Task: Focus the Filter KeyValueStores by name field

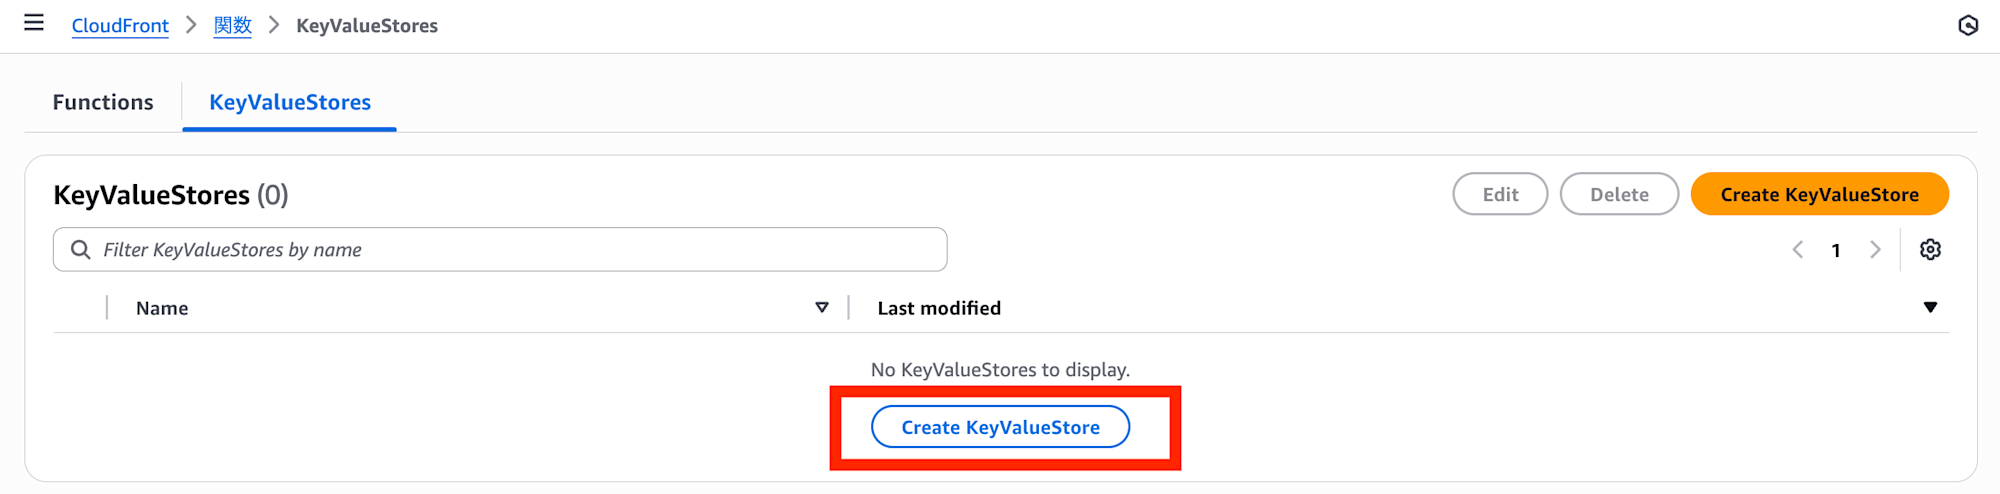Action: (x=520, y=250)
